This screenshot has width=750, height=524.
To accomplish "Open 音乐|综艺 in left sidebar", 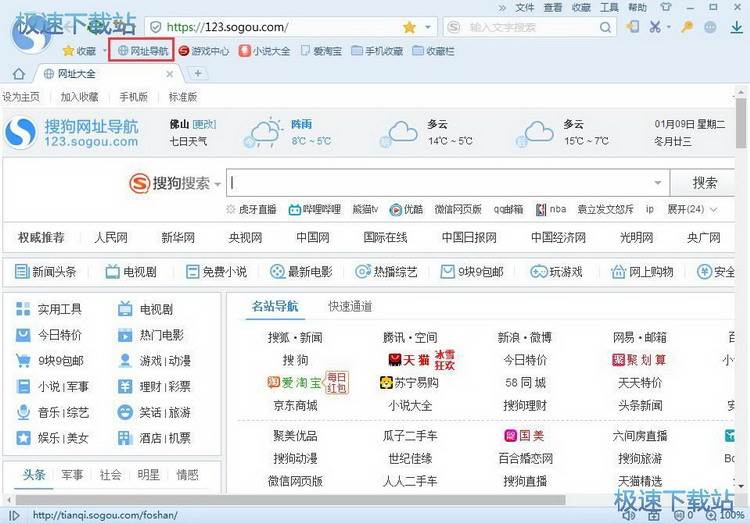I will click(53, 412).
